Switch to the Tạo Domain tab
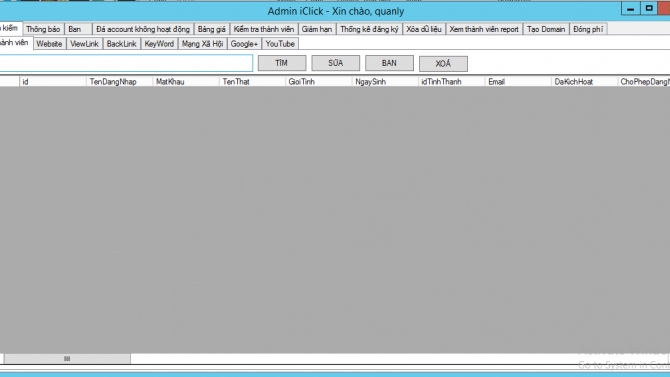Viewport: 670px width, 377px height. click(x=546, y=29)
